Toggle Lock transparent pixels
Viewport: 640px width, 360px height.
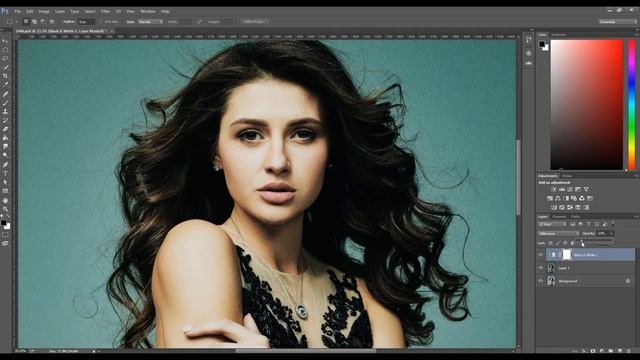[x=551, y=243]
